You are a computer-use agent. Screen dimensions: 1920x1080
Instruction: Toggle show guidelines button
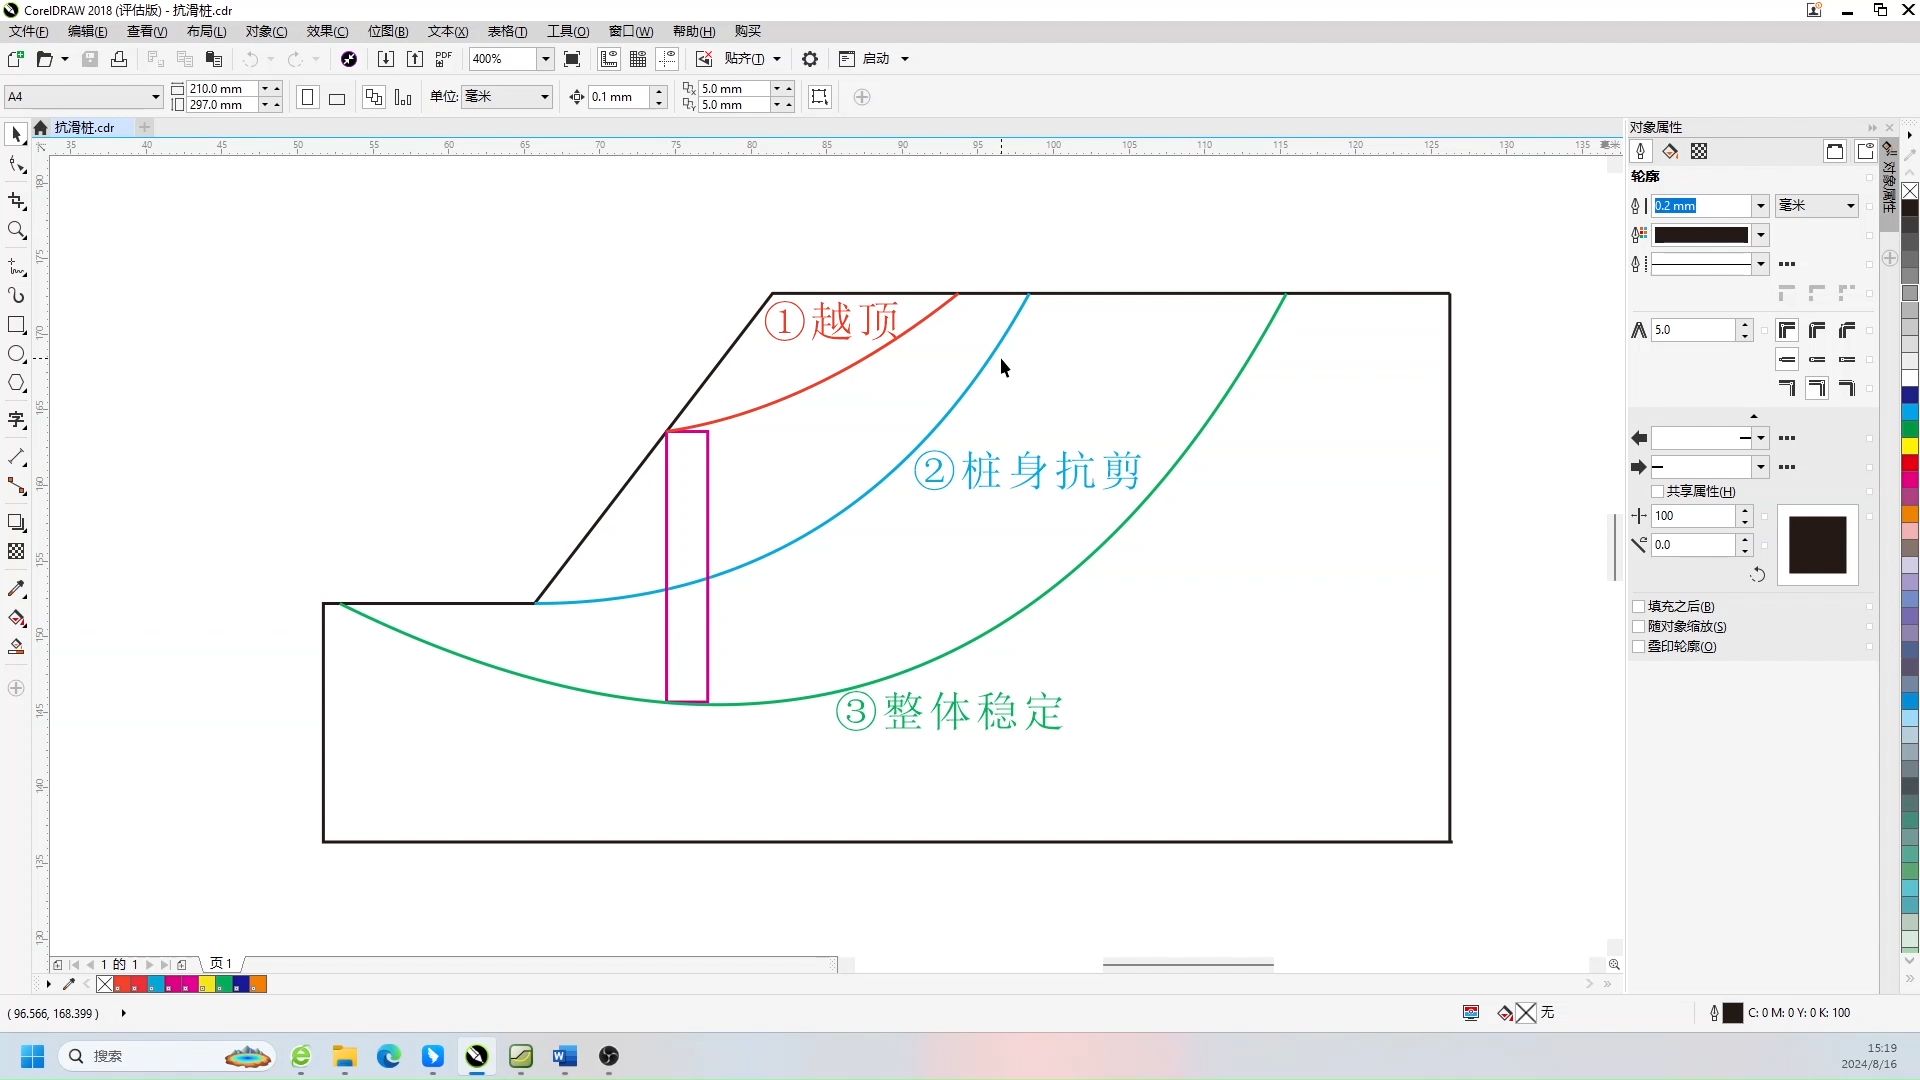667,59
